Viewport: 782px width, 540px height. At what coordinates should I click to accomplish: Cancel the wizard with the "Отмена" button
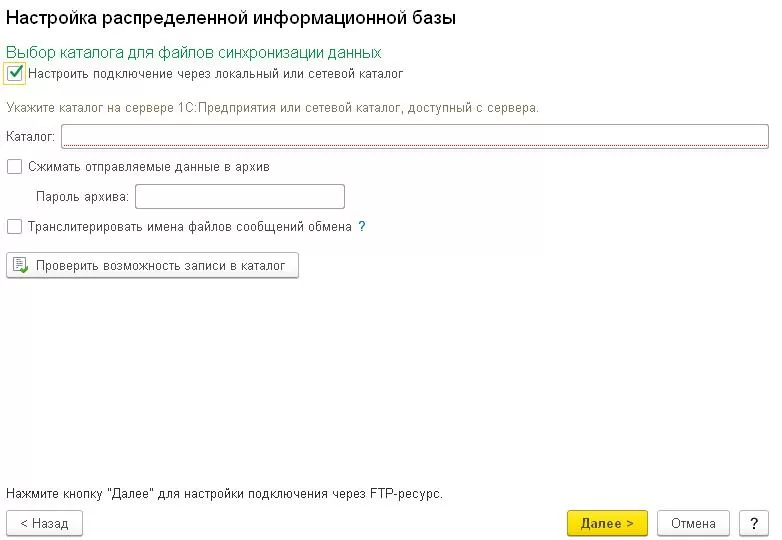tap(693, 523)
